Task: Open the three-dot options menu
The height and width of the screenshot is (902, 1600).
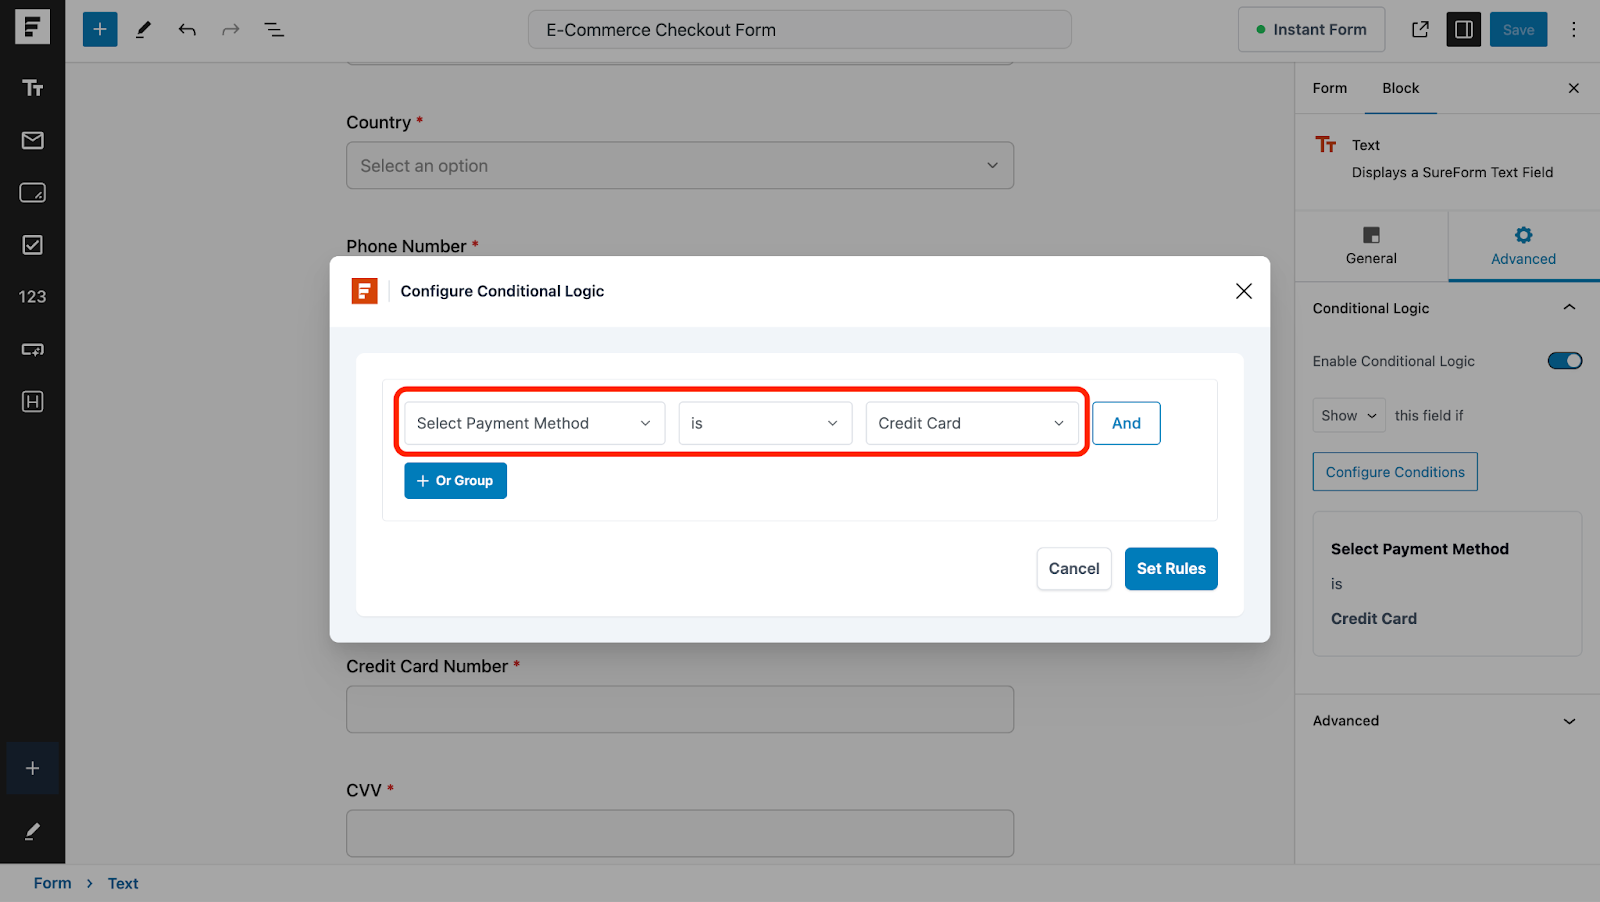Action: 1573,30
